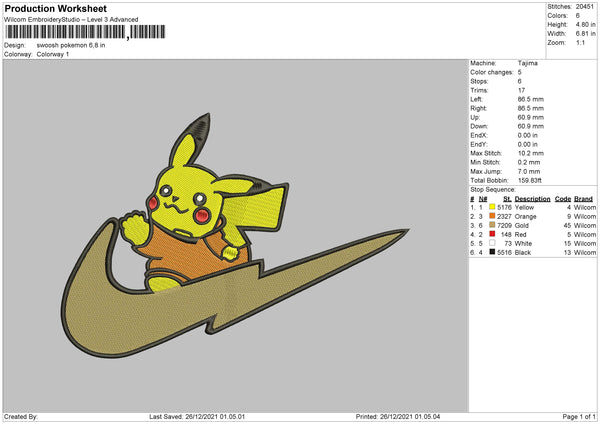The width and height of the screenshot is (600, 424).
Task: Click the Trims value '17'
Action: point(521,90)
